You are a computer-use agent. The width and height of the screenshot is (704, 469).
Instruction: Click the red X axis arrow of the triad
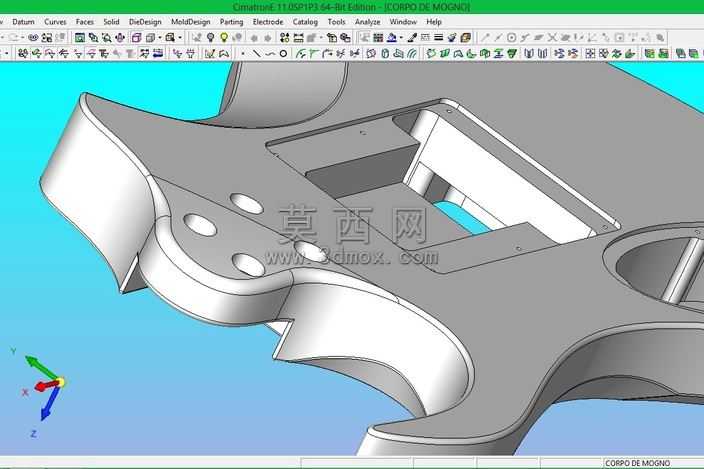pos(45,386)
